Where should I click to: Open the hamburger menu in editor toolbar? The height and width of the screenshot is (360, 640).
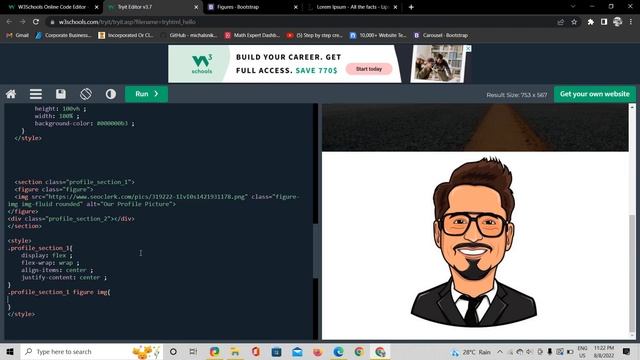tap(36, 94)
